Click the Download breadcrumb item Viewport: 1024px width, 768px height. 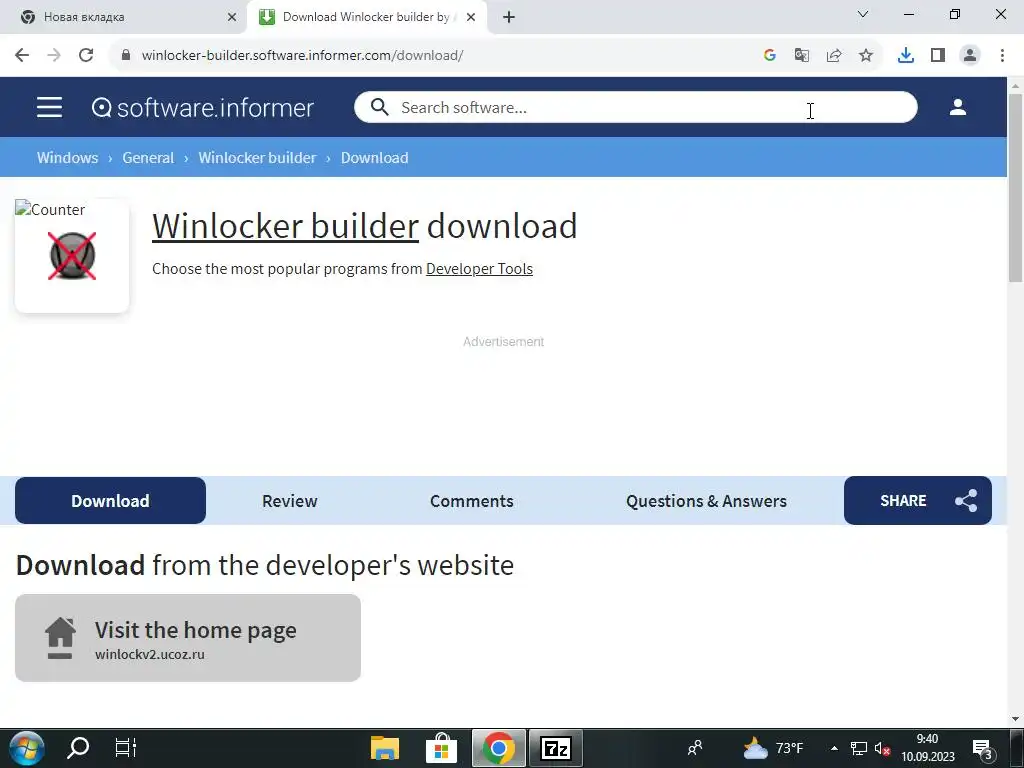[374, 157]
